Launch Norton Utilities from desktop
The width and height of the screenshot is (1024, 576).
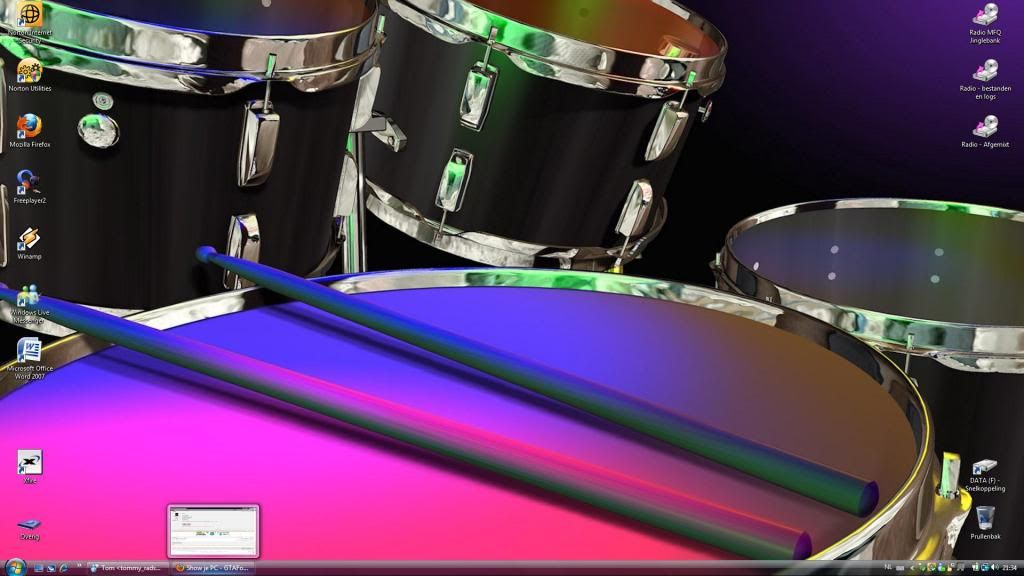coord(29,75)
